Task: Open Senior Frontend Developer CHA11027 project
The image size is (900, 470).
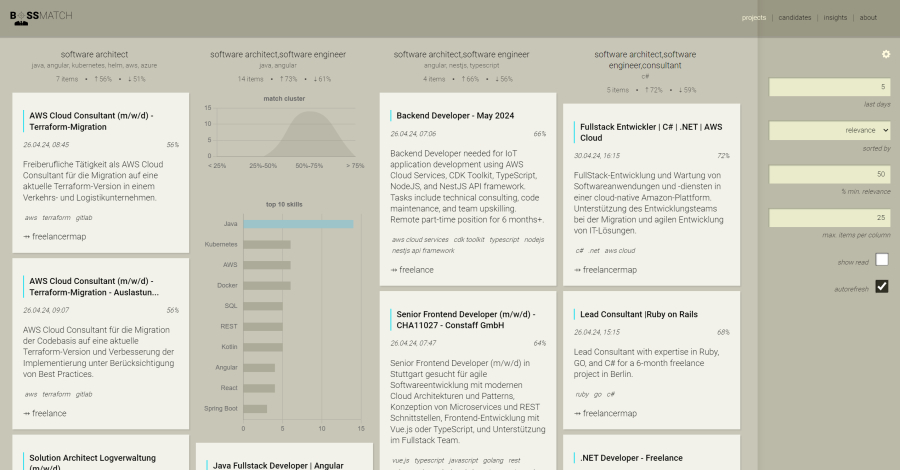Action: point(465,320)
